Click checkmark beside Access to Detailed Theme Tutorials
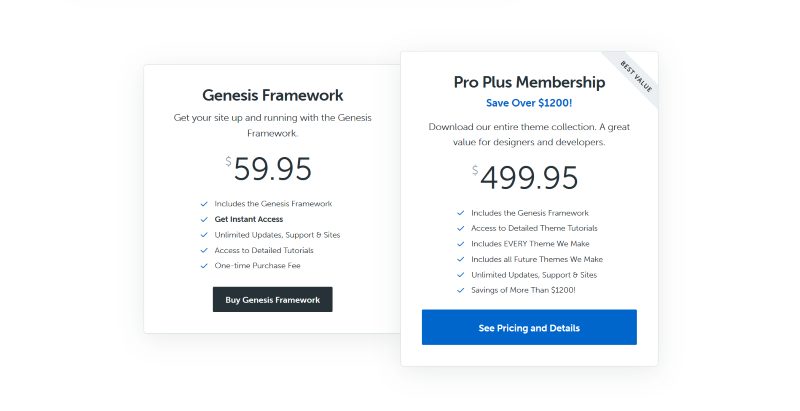Image resolution: width=800 pixels, height=411 pixels. tap(461, 228)
